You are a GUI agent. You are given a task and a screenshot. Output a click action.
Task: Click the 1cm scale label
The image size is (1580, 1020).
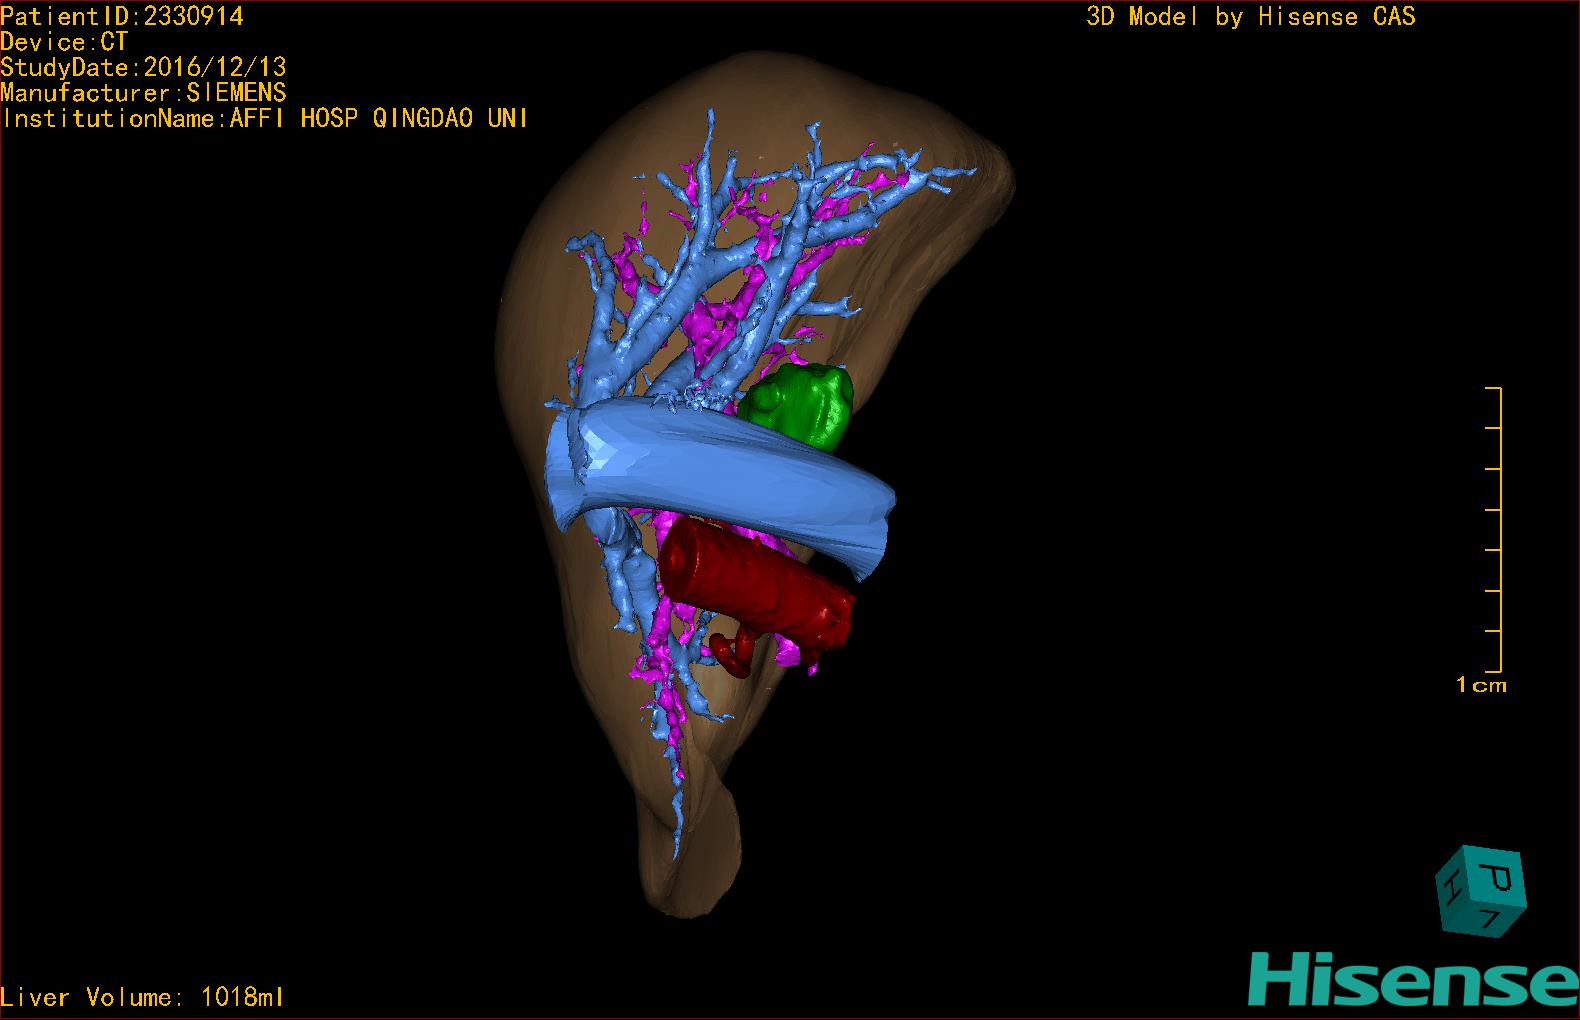(1481, 685)
